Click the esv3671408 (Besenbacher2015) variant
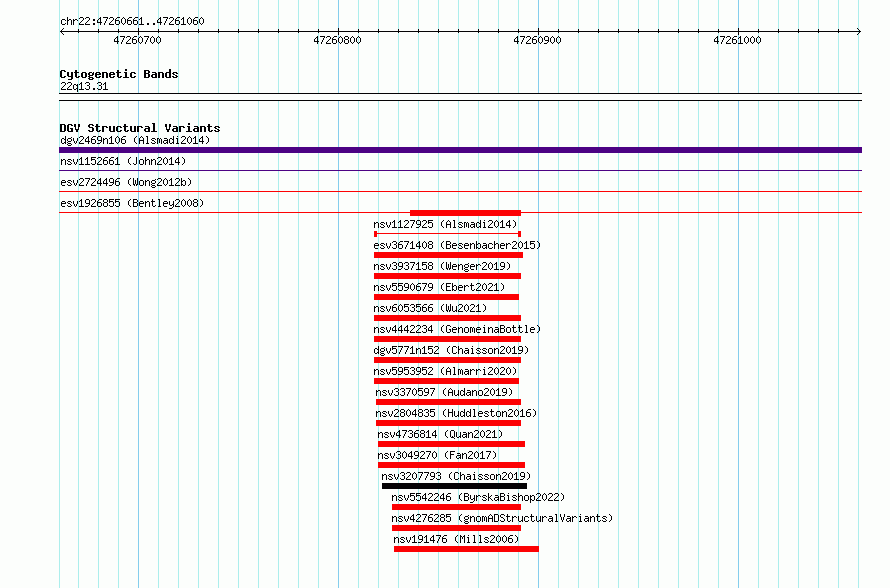 (457, 245)
